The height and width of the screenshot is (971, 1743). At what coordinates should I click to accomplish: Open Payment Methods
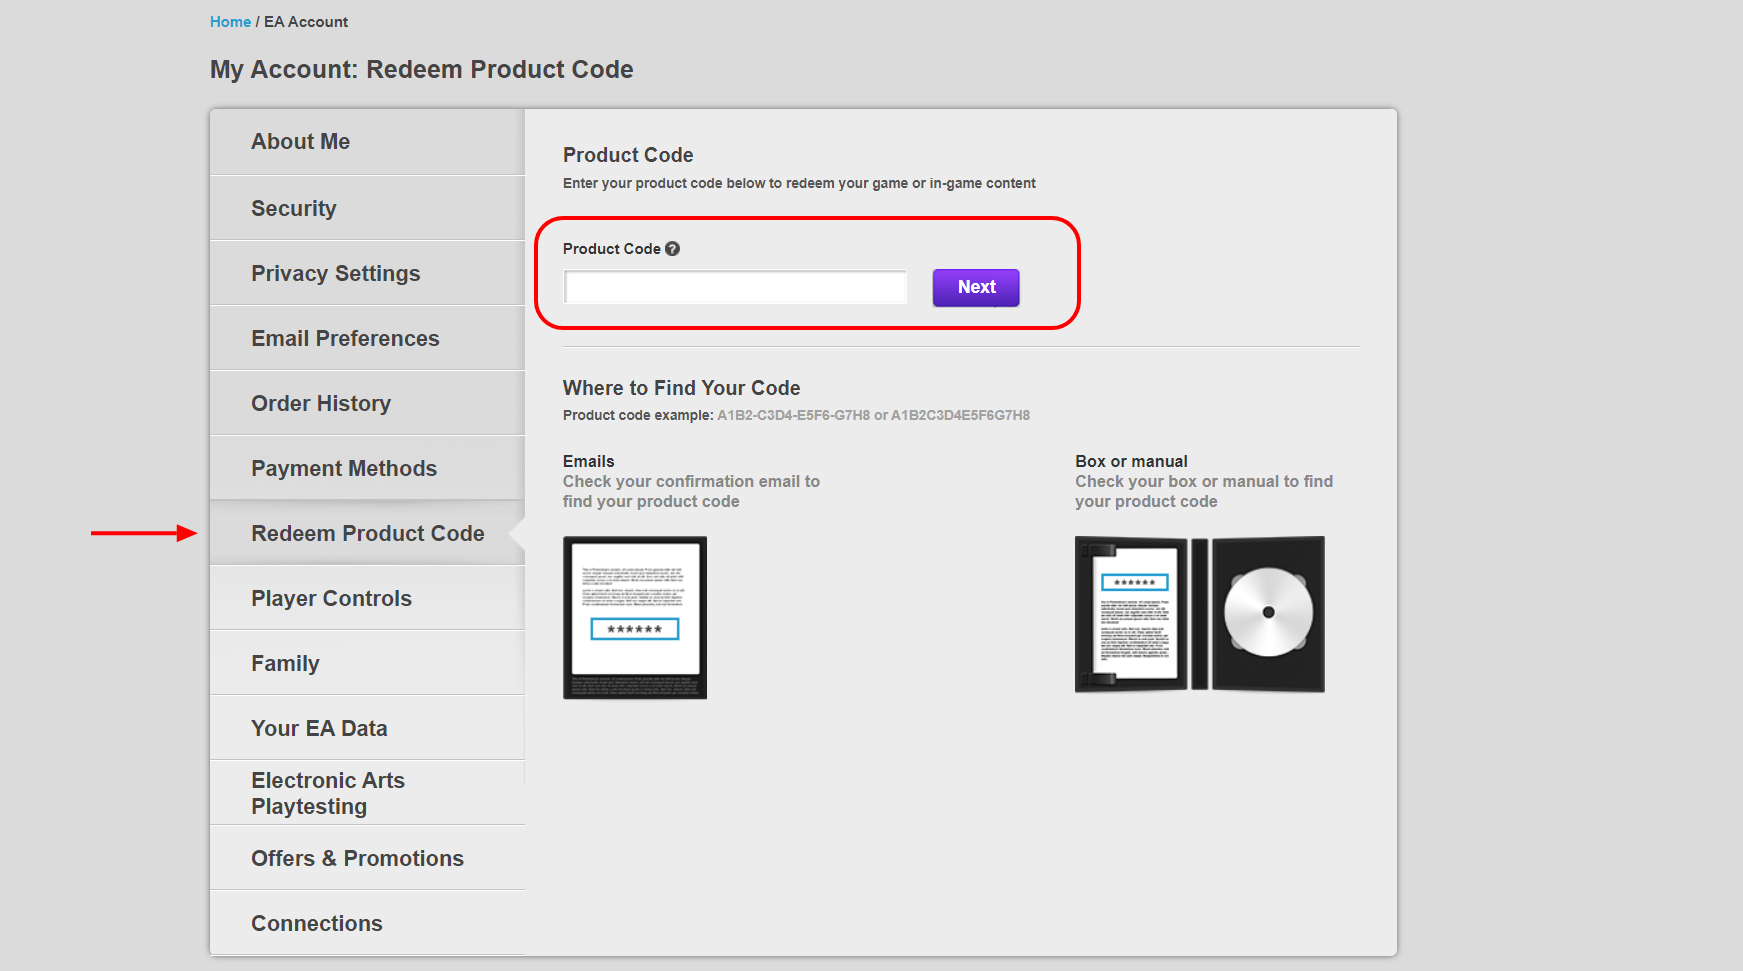[367, 468]
